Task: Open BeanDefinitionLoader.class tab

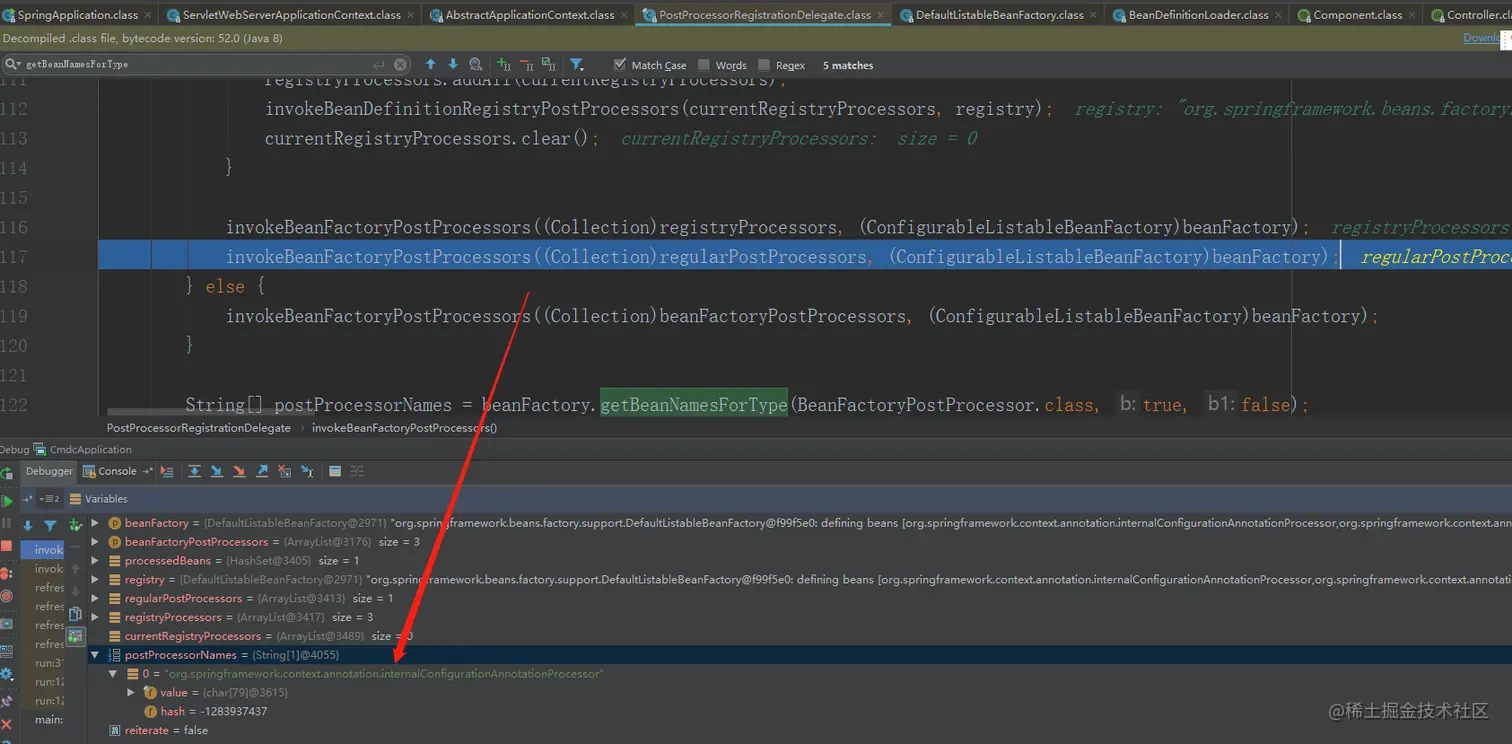Action: (x=1198, y=15)
